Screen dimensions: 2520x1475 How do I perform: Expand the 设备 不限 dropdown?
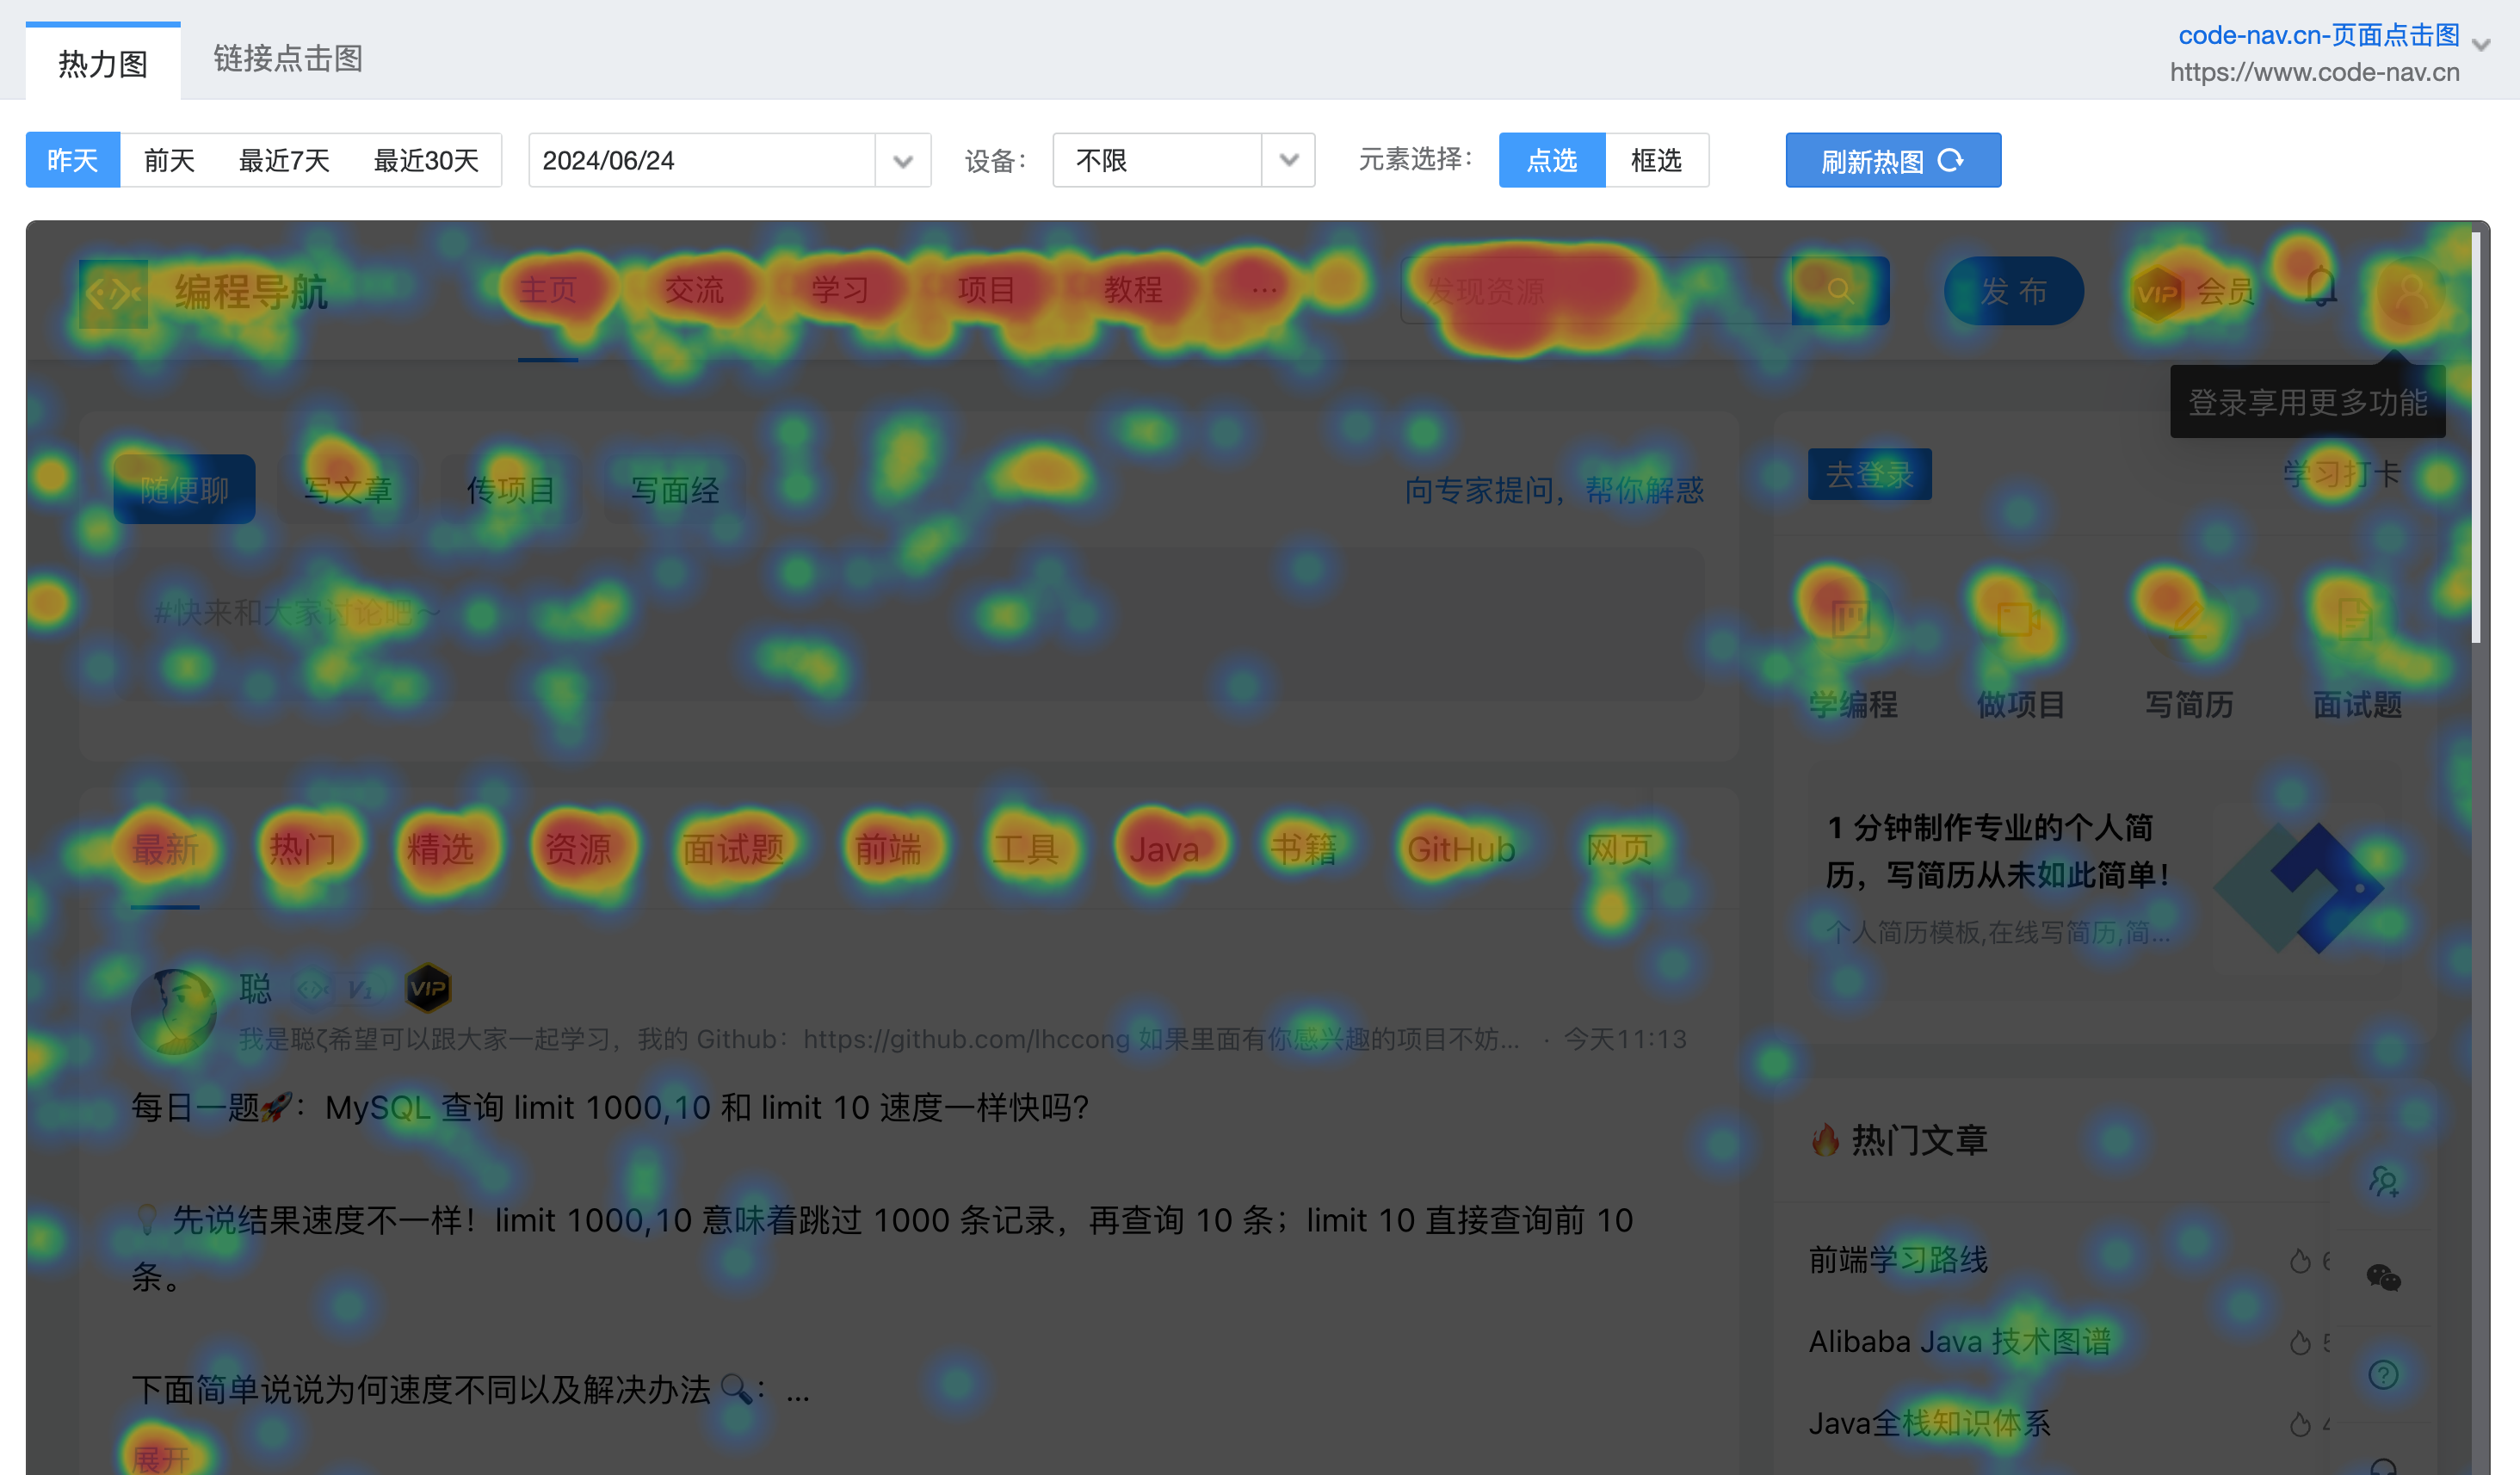pos(1288,160)
